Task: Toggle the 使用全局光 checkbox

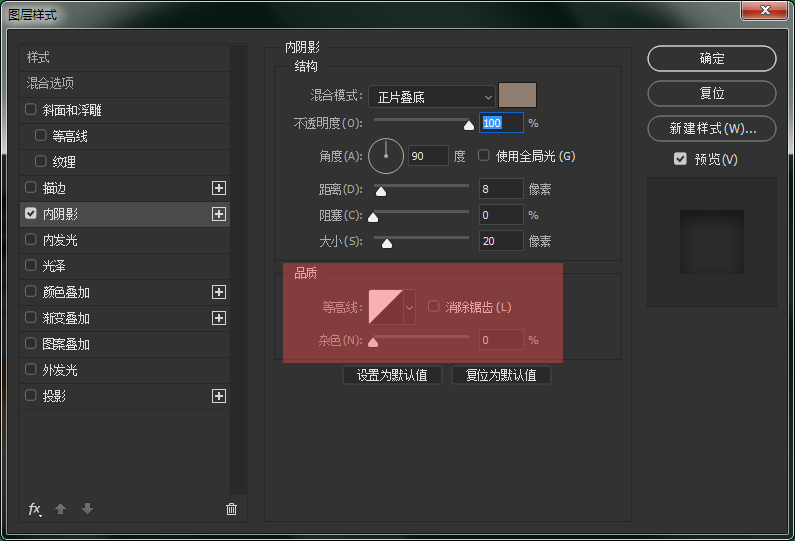Action: point(484,156)
